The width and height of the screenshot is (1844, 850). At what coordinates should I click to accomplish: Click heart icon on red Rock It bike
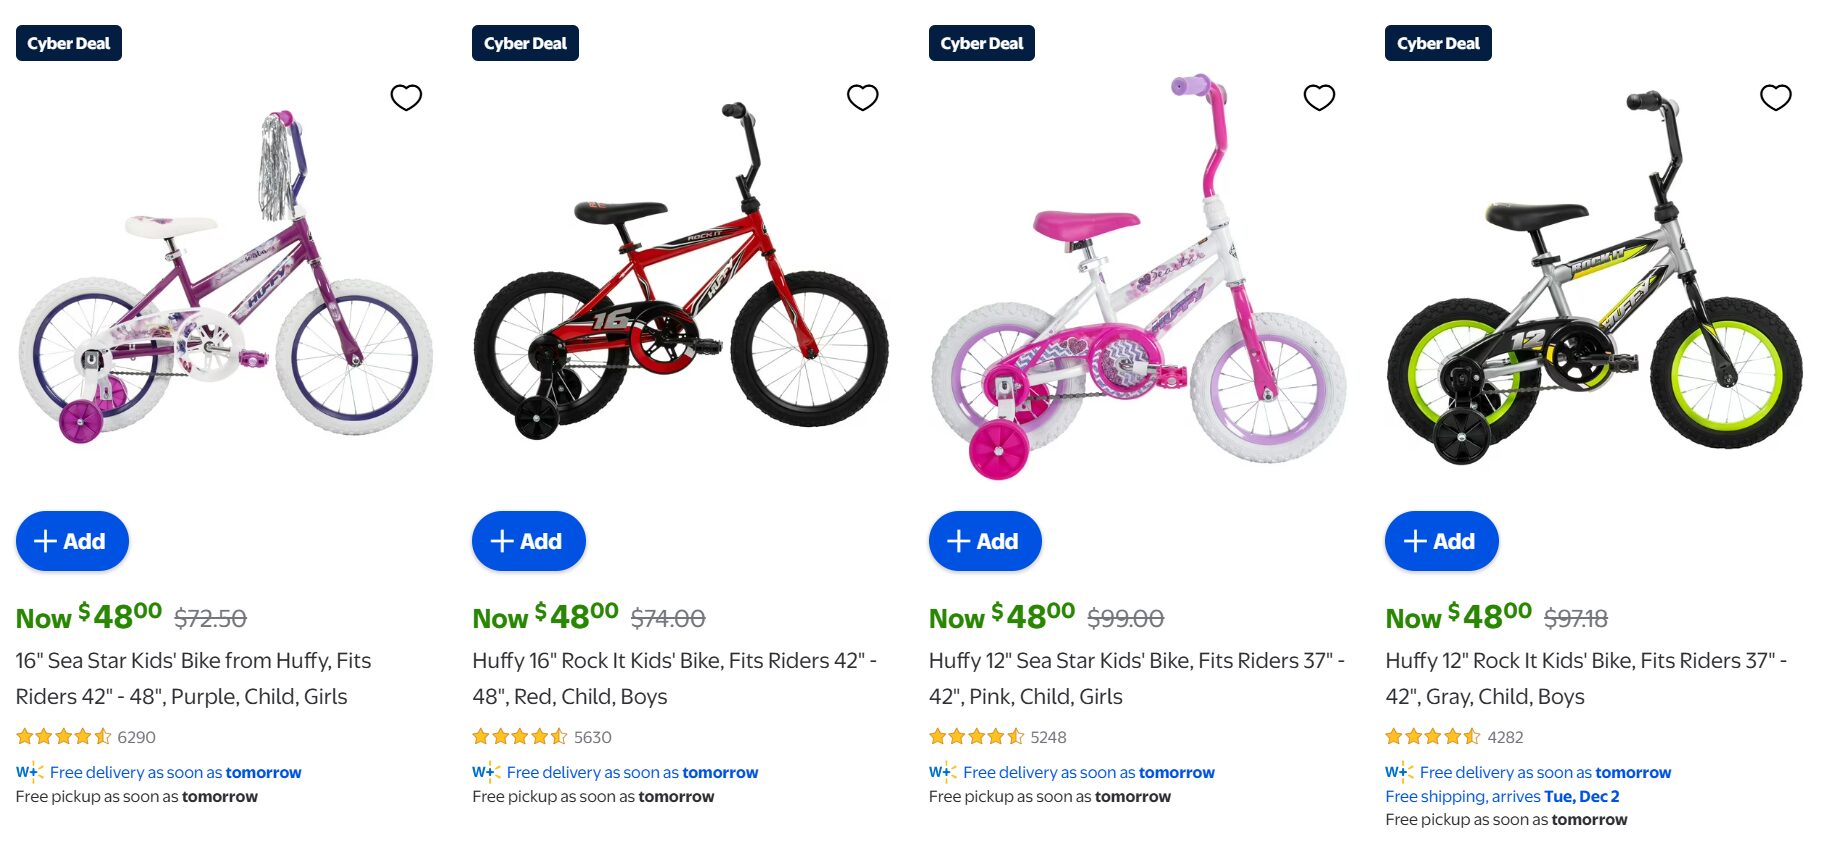(x=862, y=97)
